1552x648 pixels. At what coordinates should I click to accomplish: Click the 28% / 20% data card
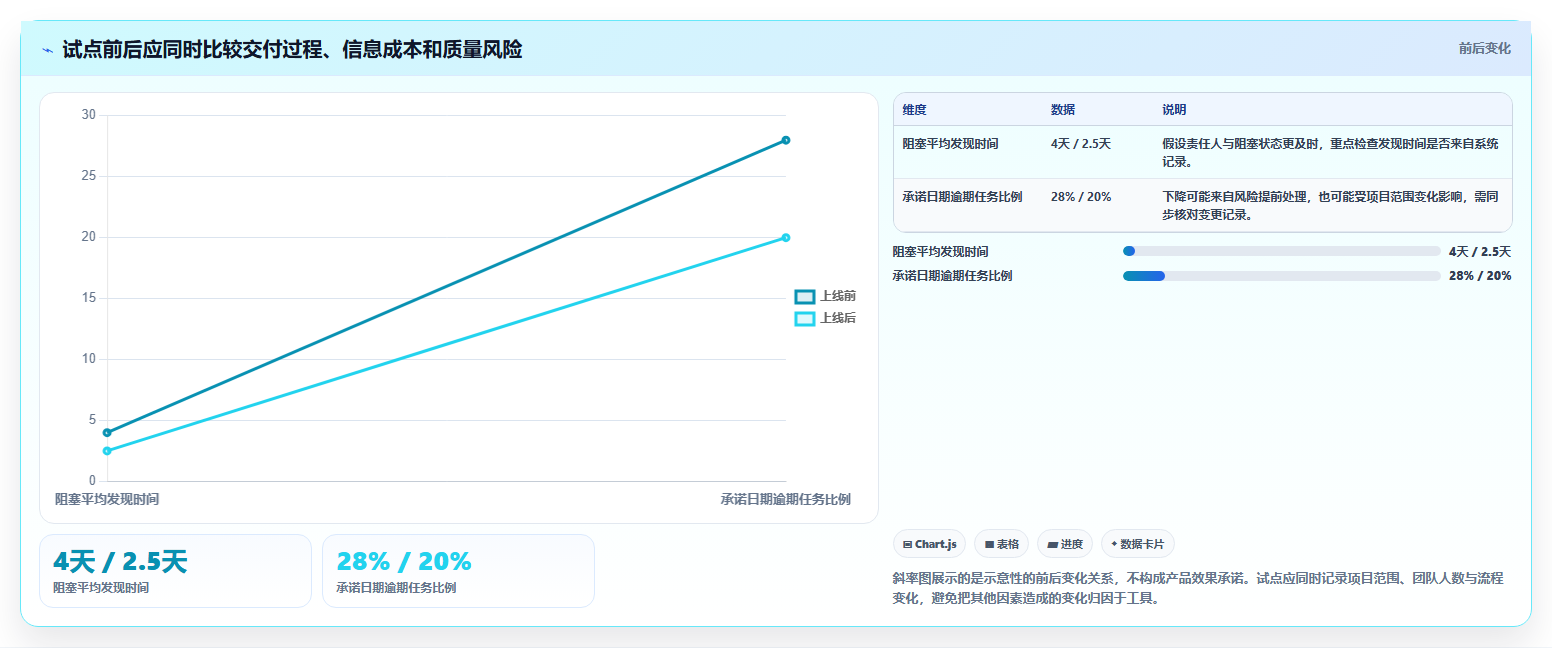458,571
